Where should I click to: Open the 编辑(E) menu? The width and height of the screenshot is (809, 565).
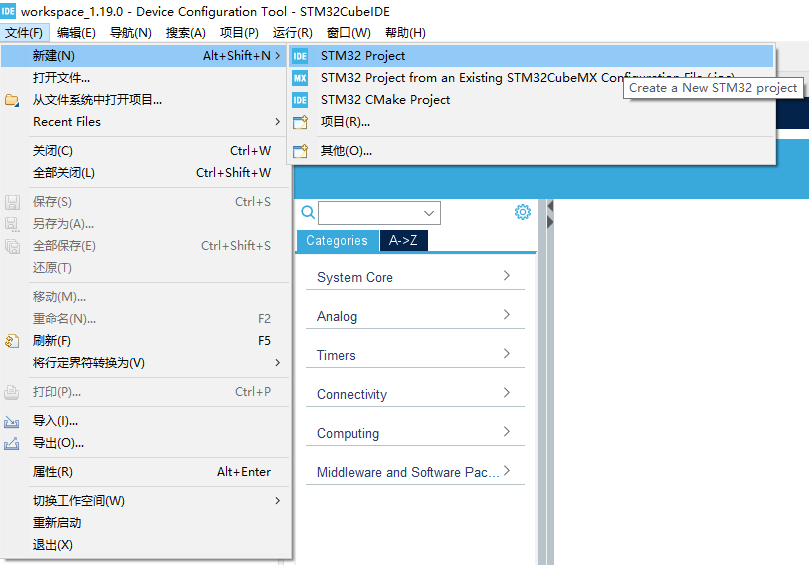(x=76, y=33)
